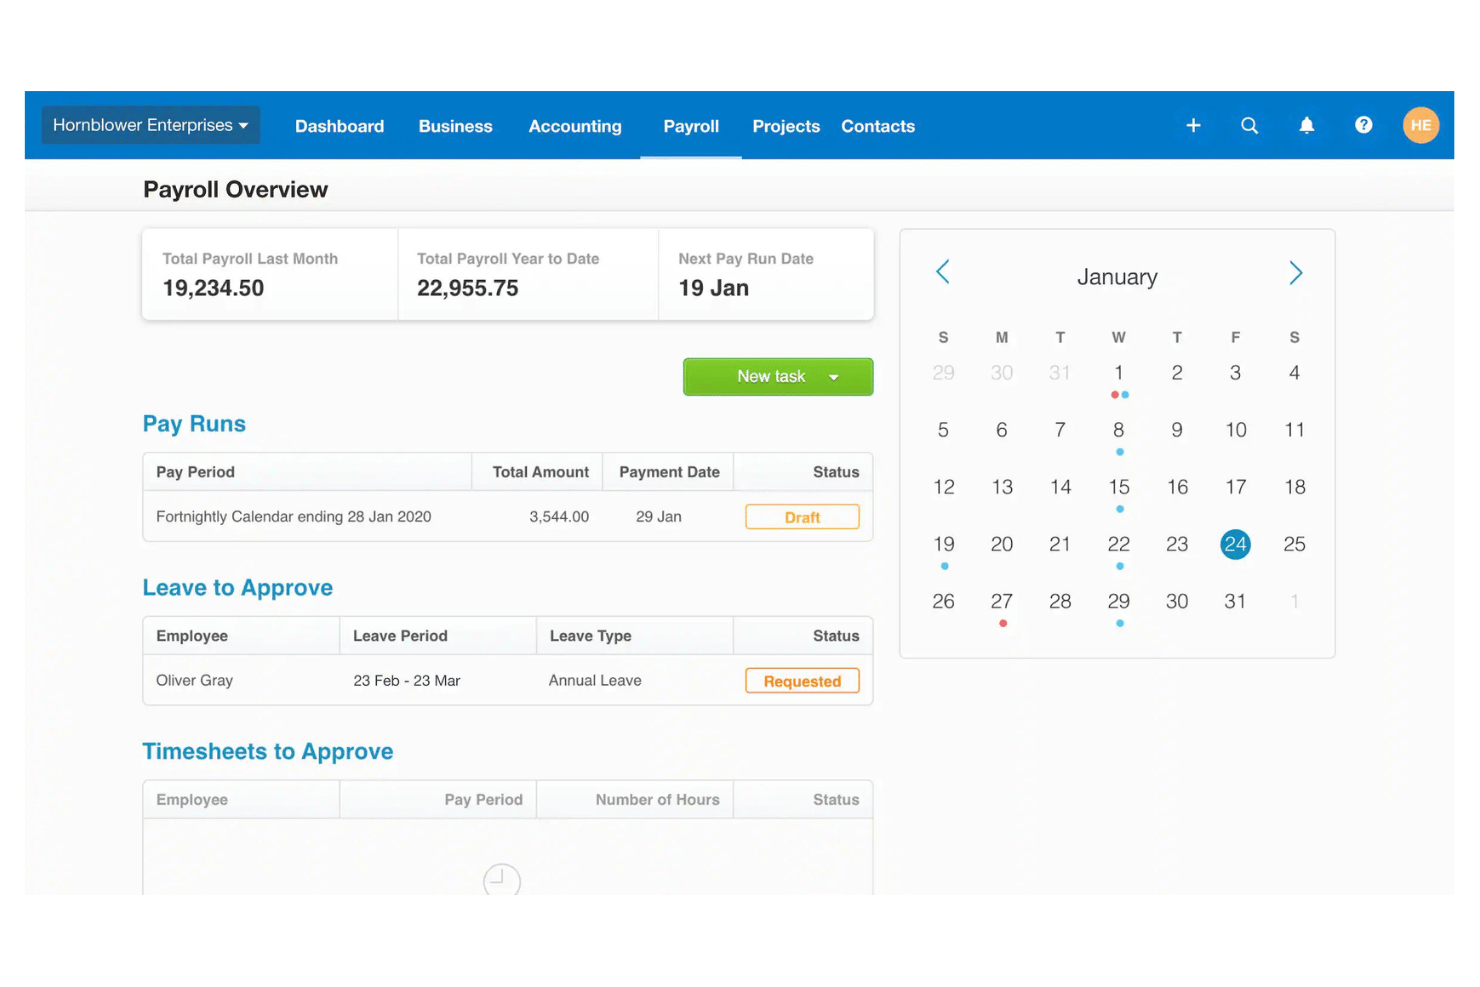Screen dimensions: 1480x987
Task: Select January 19 in the calendar
Action: click(944, 544)
